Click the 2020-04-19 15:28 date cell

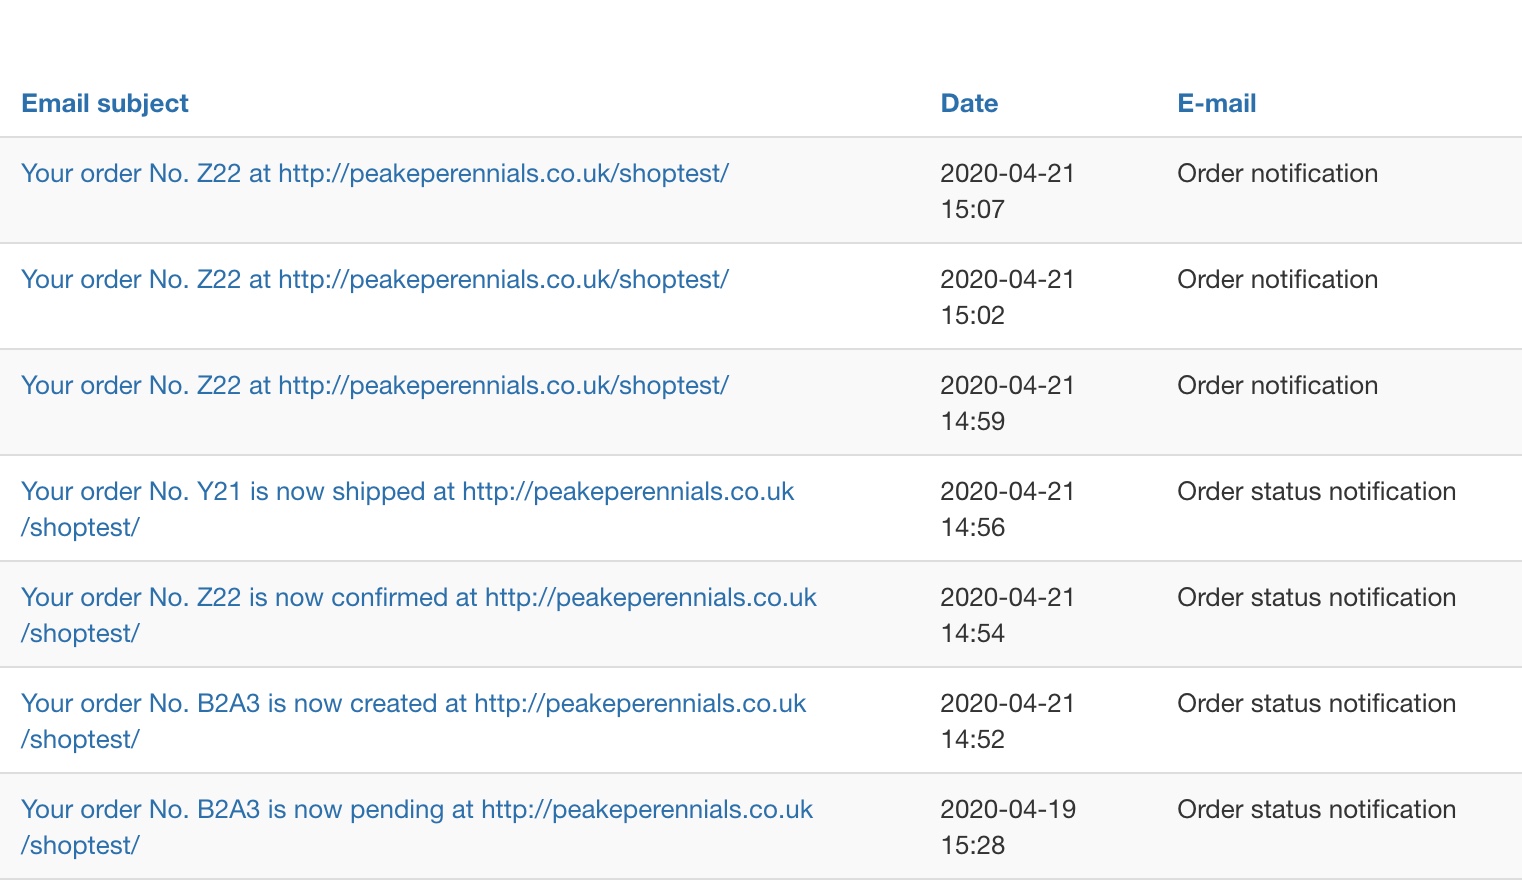(1007, 827)
